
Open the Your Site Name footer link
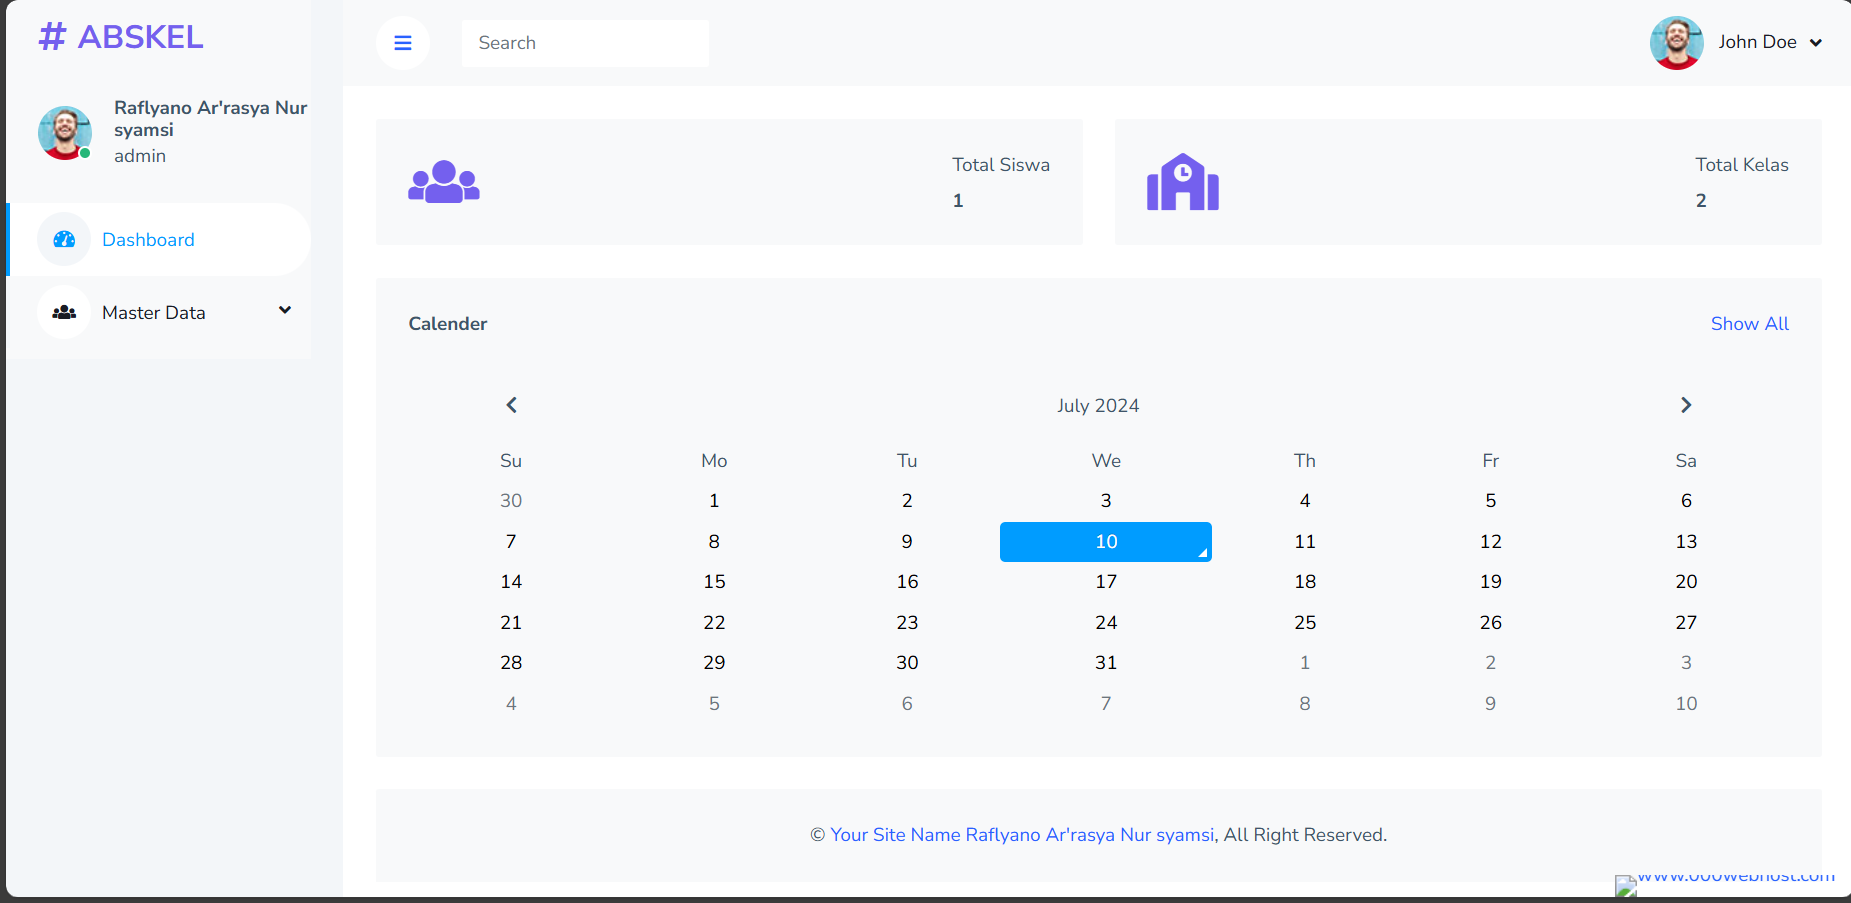[x=1021, y=835]
